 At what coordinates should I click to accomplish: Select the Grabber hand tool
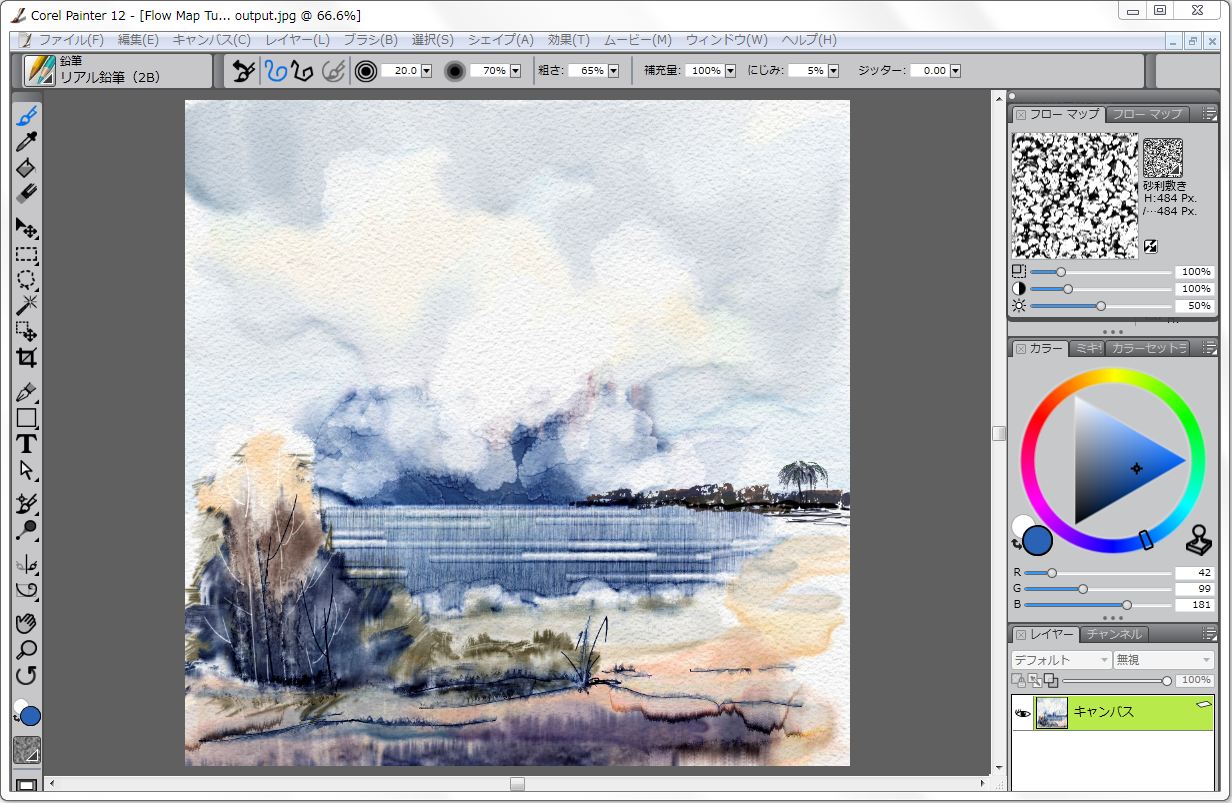tap(27, 624)
